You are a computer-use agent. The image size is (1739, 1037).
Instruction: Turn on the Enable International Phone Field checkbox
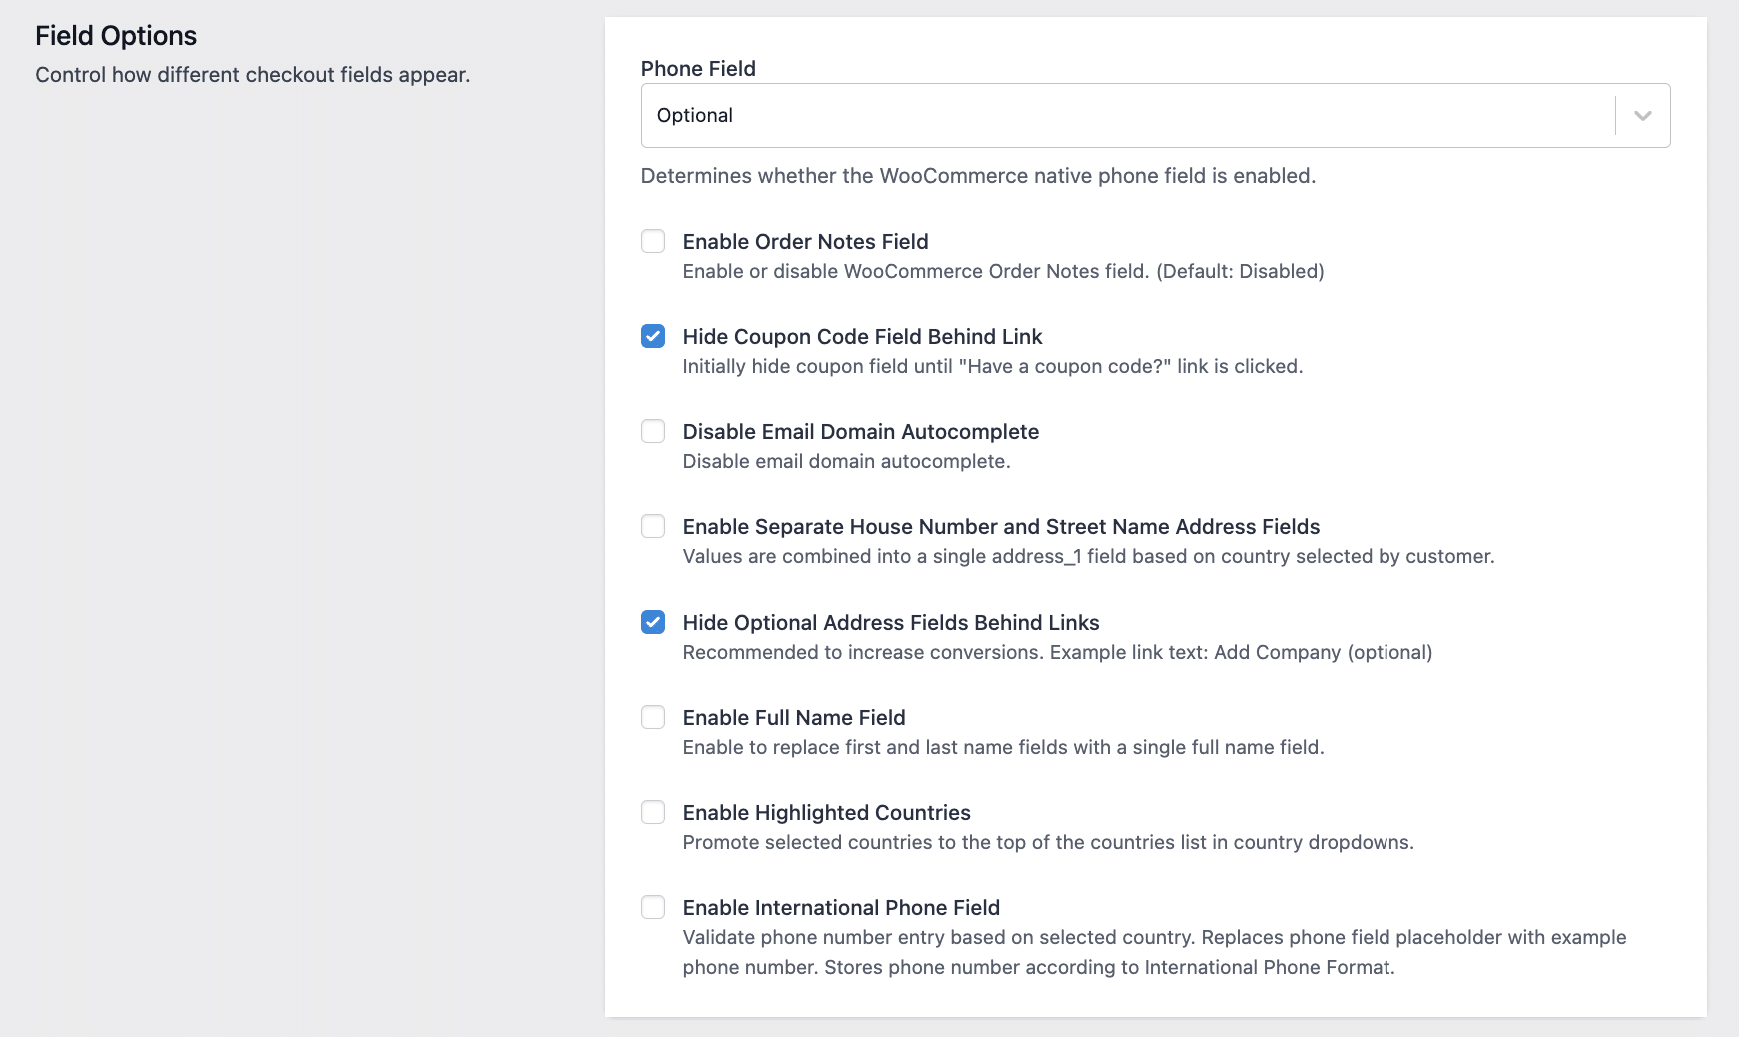(x=653, y=907)
